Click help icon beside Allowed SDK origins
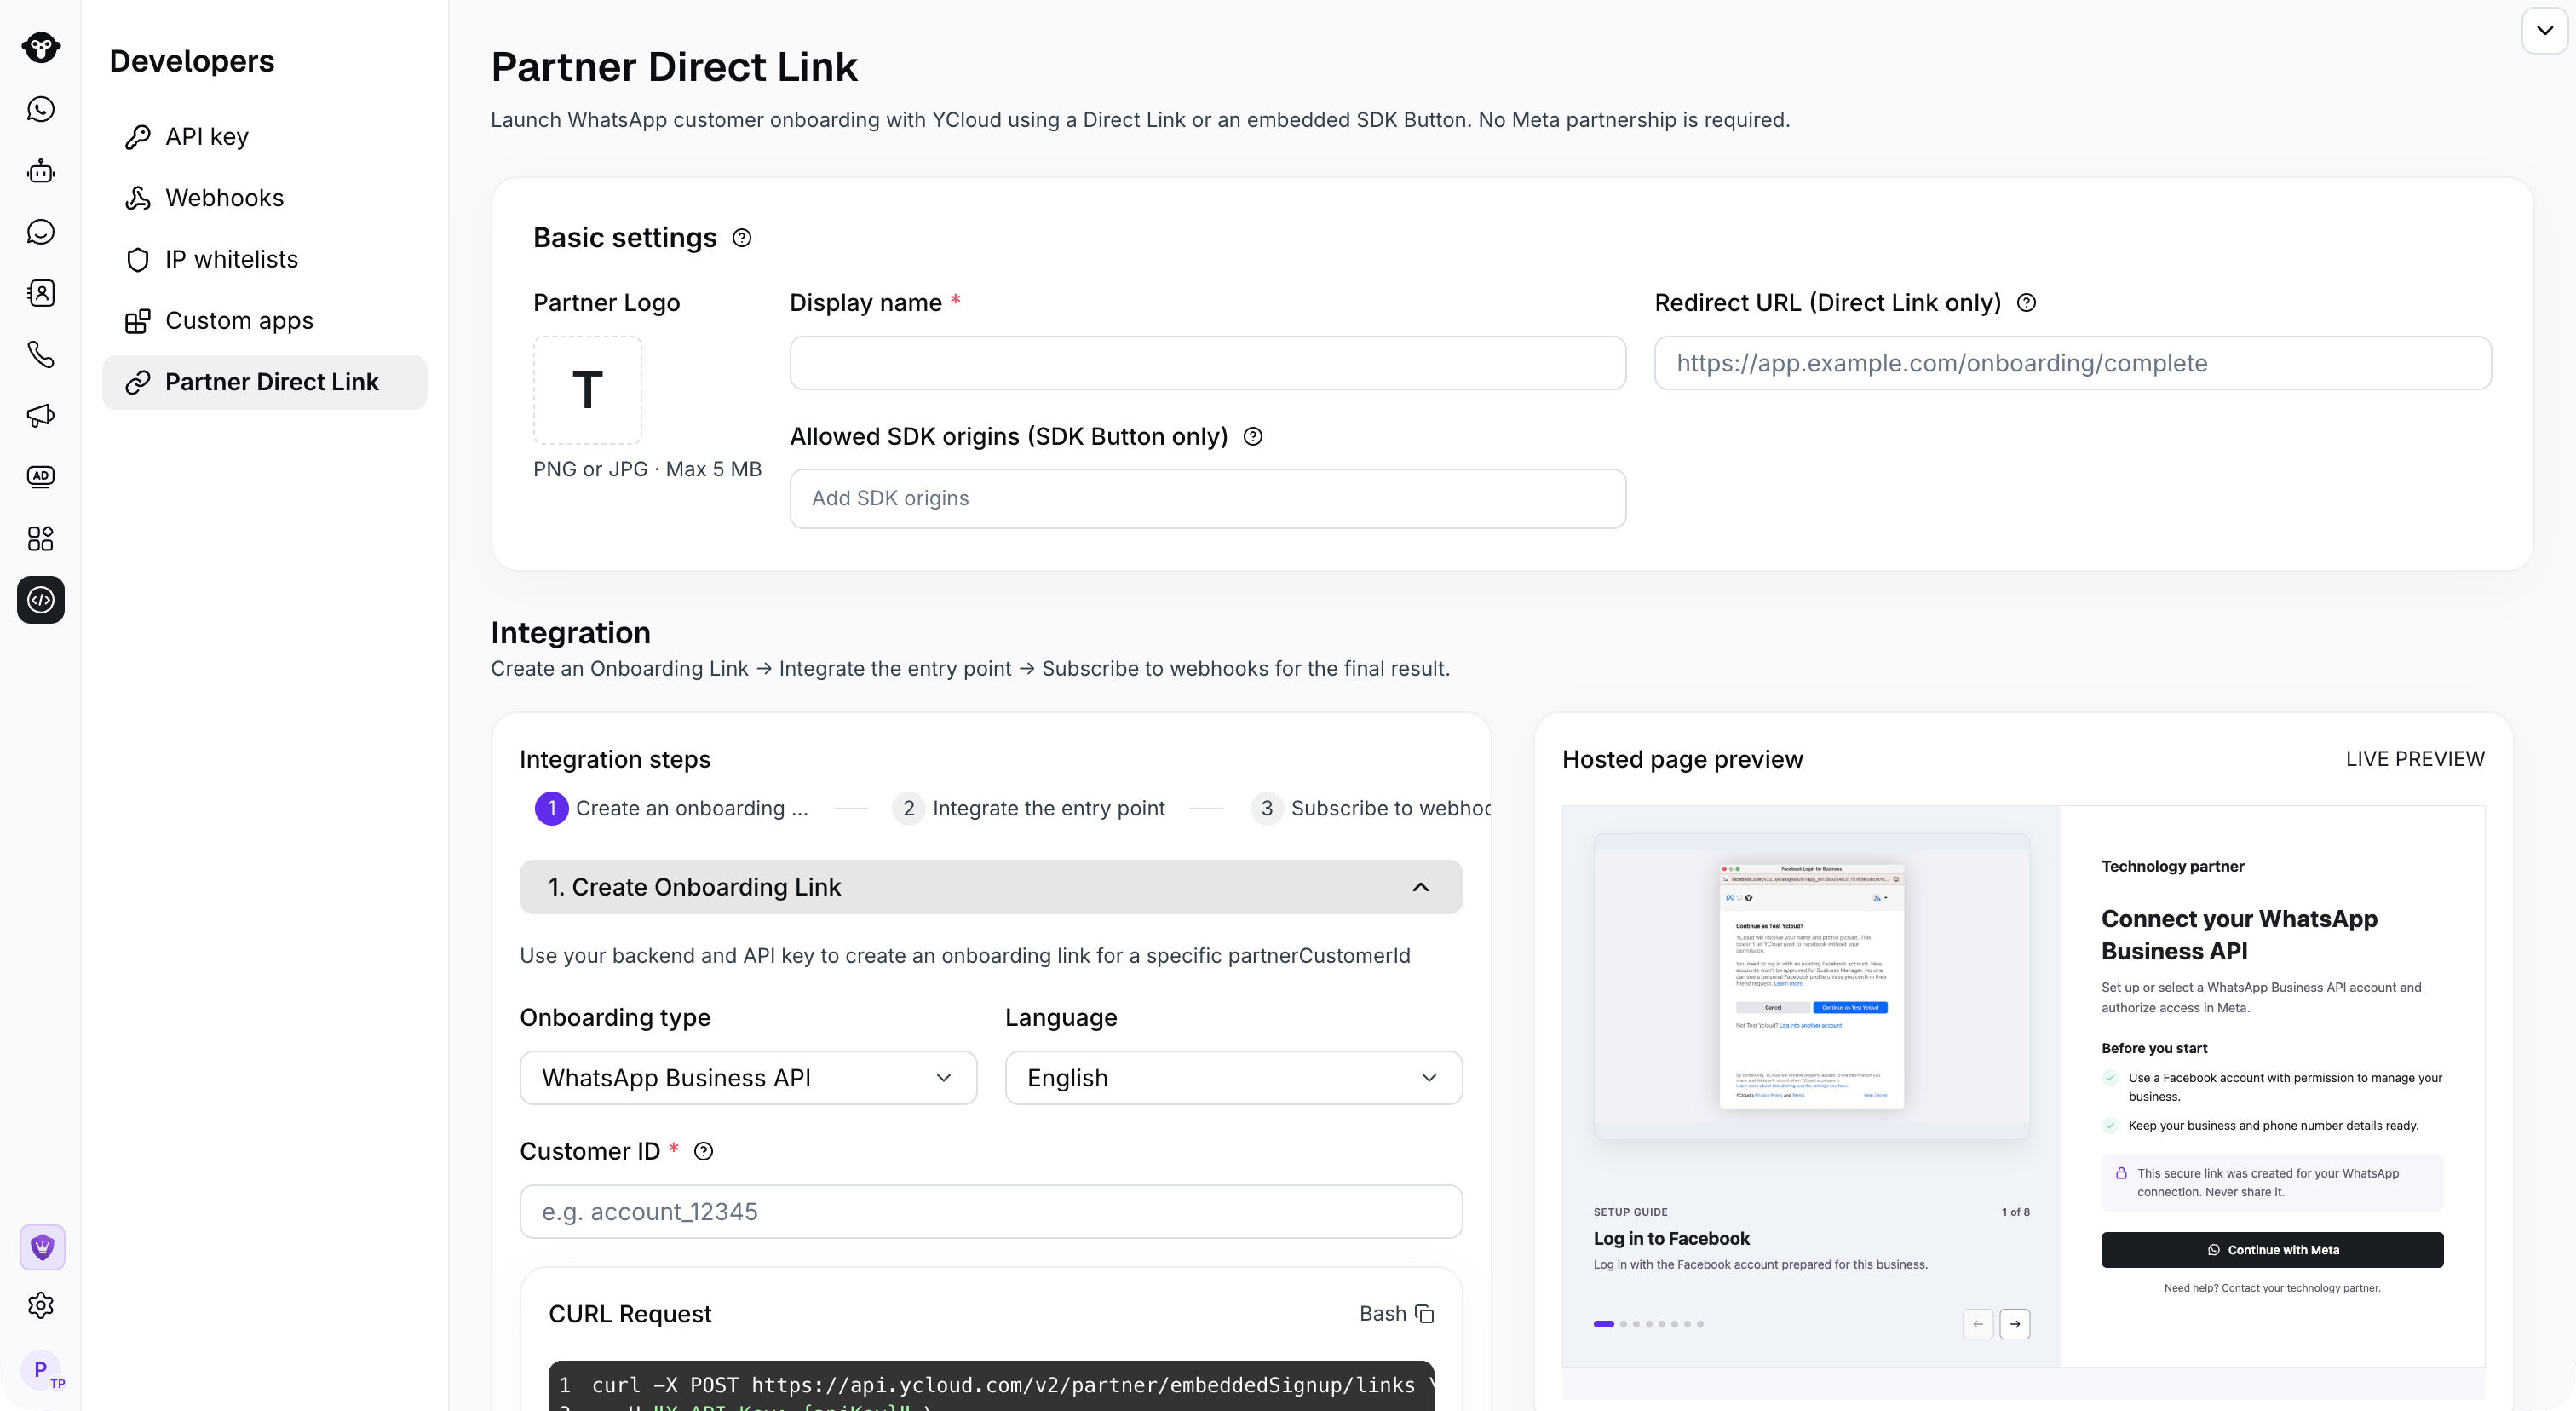The height and width of the screenshot is (1411, 2576). coord(1253,437)
